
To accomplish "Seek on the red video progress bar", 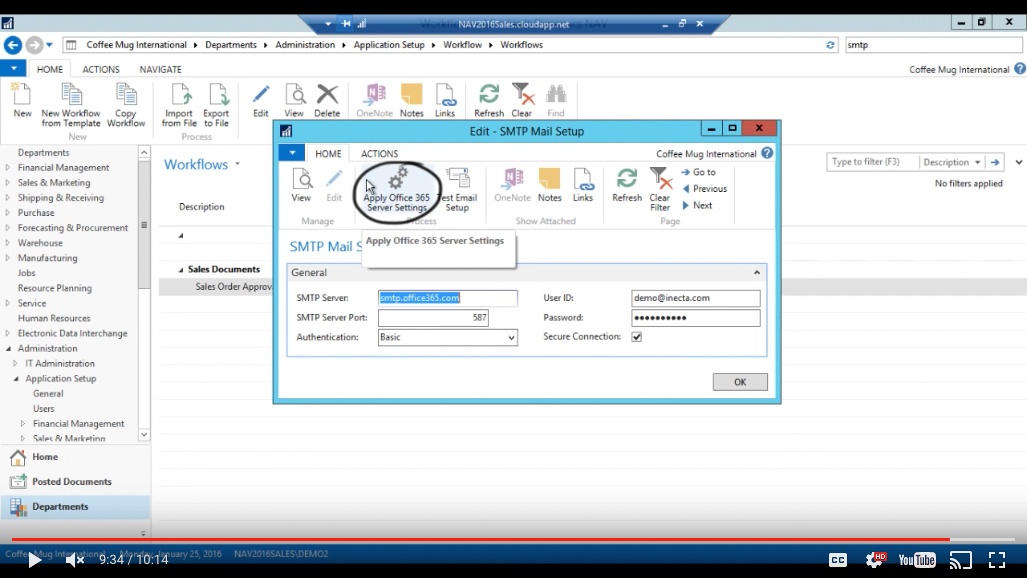I will click(x=481, y=539).
